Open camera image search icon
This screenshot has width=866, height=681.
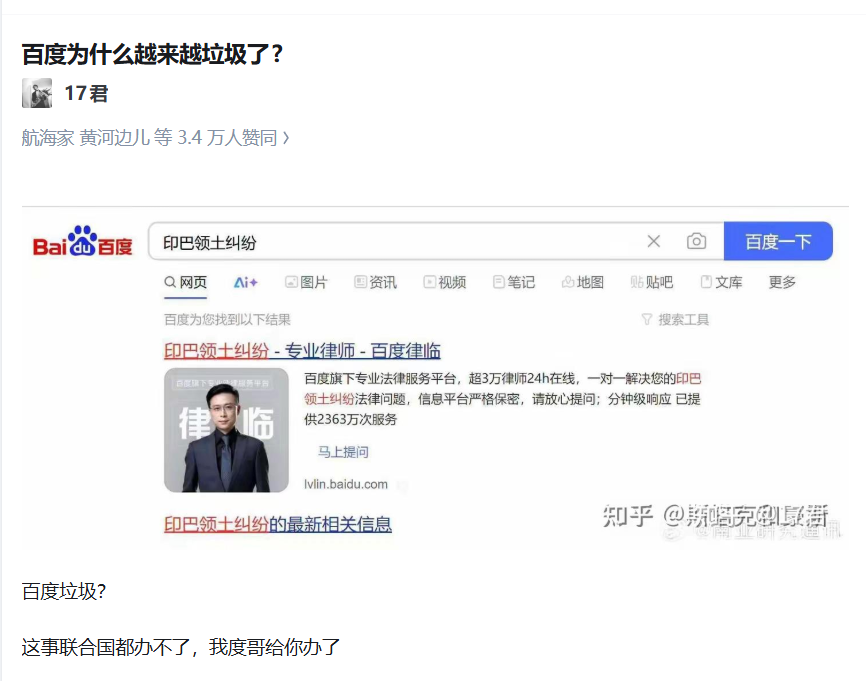coord(696,241)
